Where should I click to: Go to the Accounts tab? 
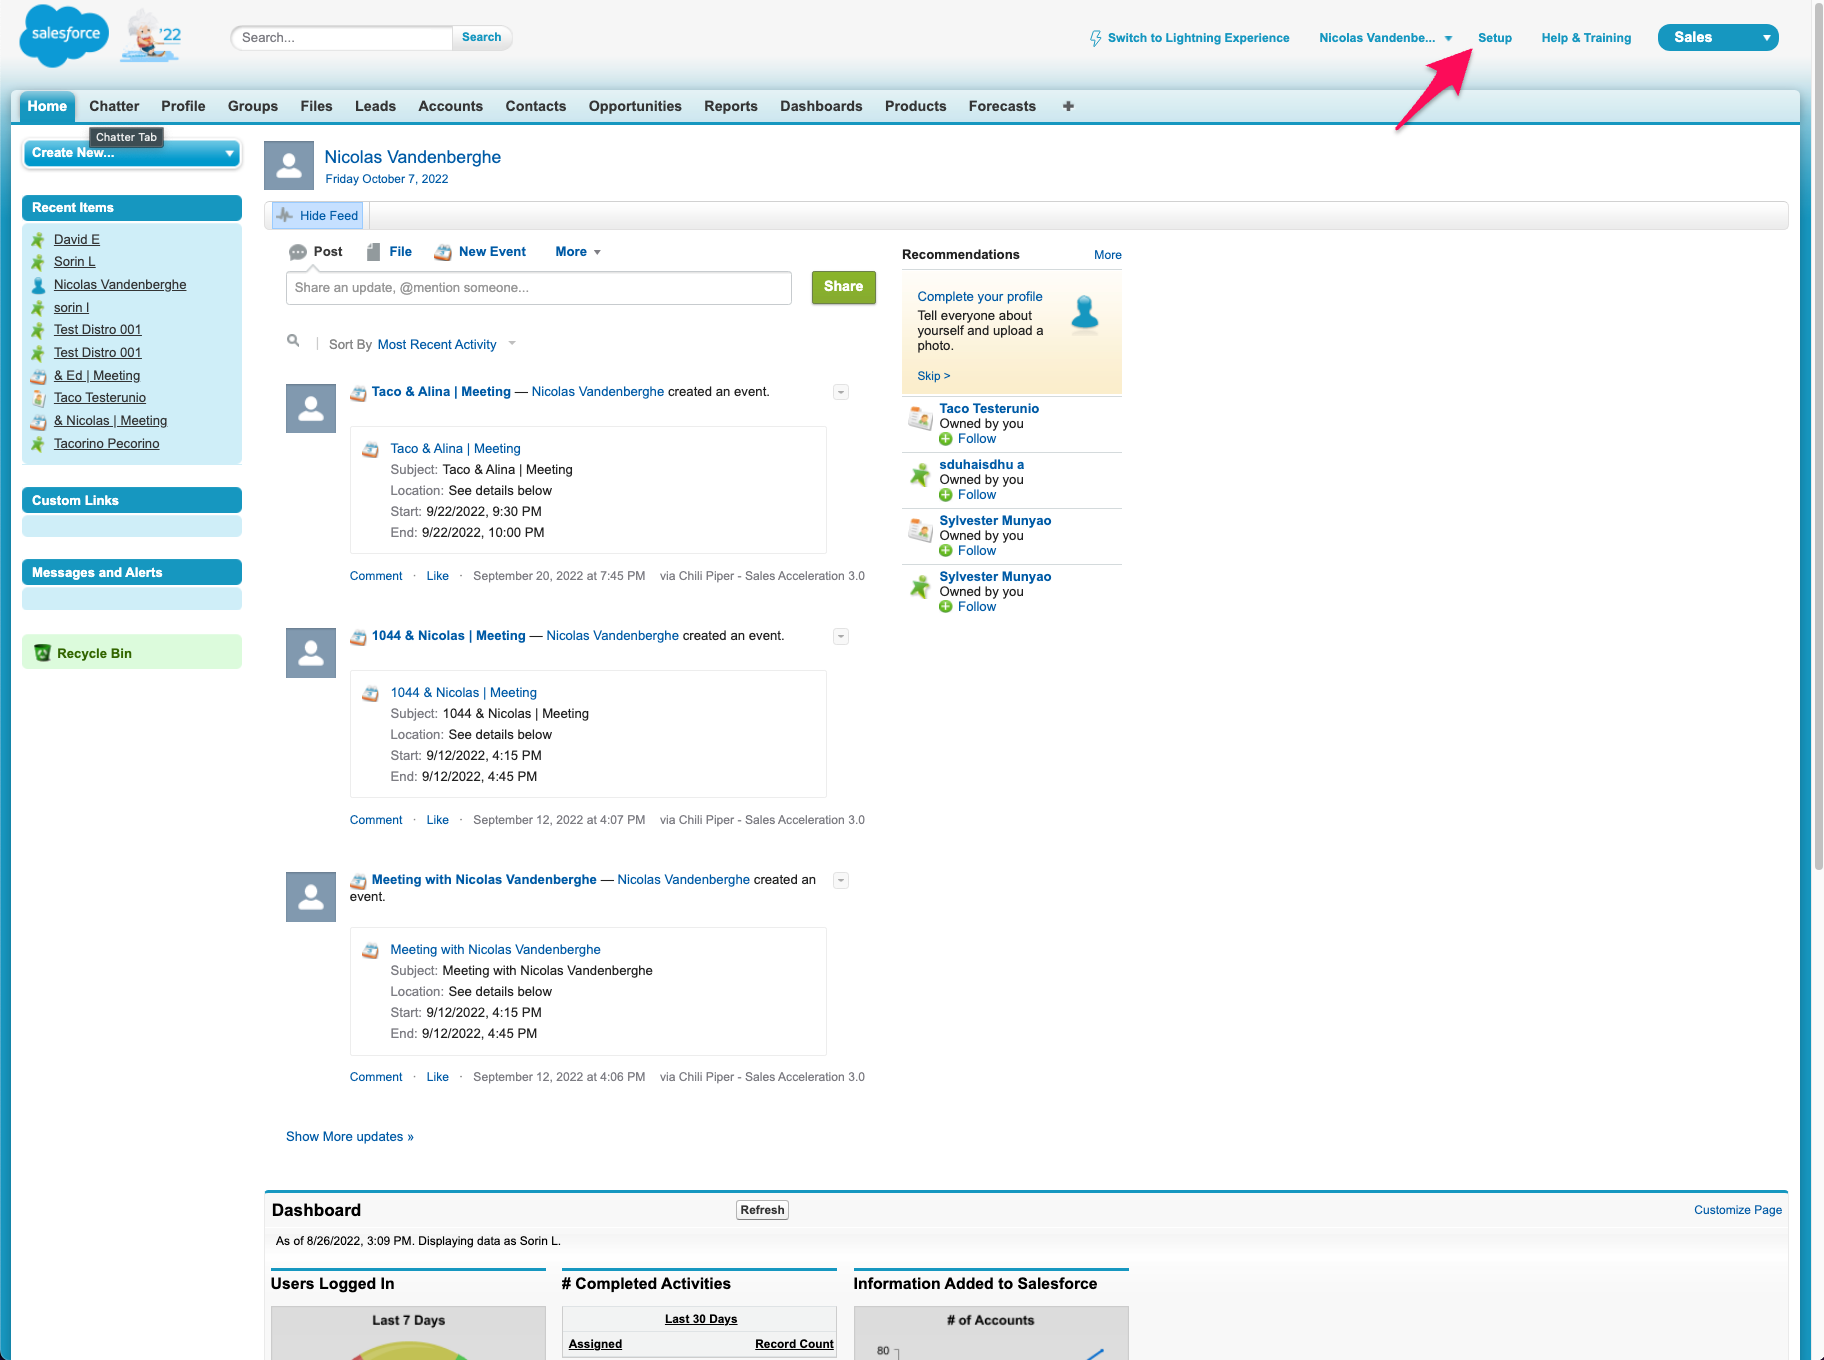(x=450, y=106)
